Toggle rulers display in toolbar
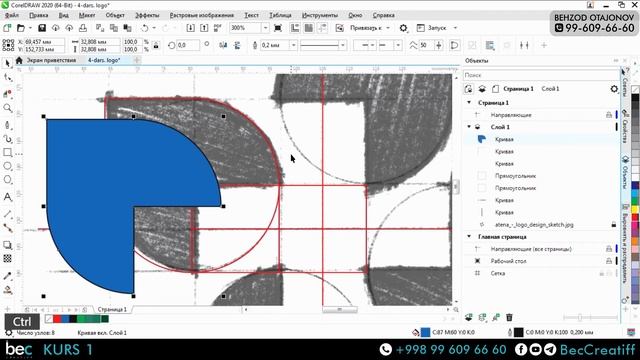Image resolution: width=640 pixels, height=360 pixels. tap(295, 28)
